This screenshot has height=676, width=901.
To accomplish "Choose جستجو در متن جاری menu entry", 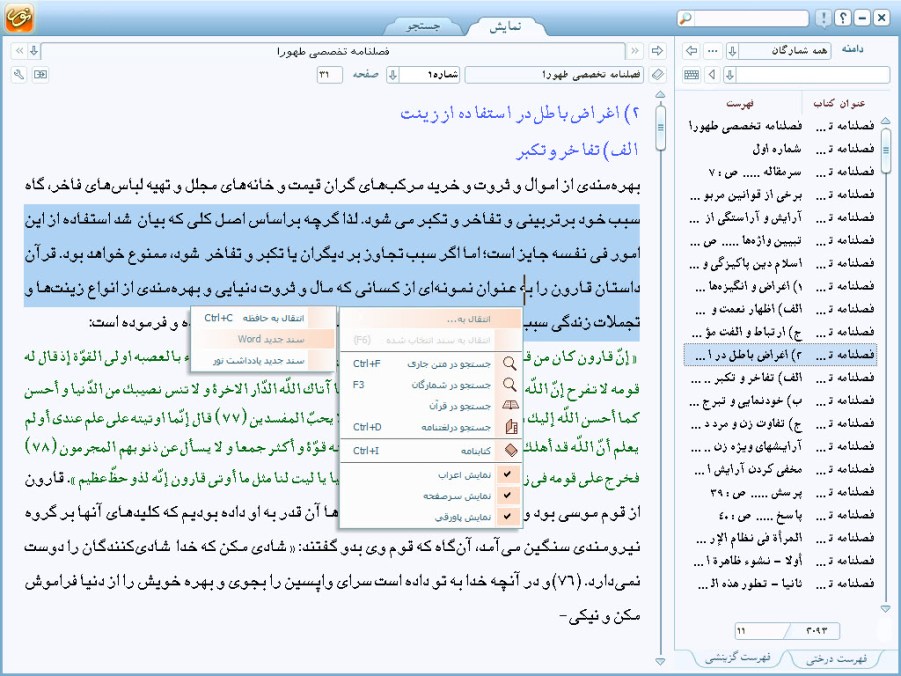I will coord(431,363).
